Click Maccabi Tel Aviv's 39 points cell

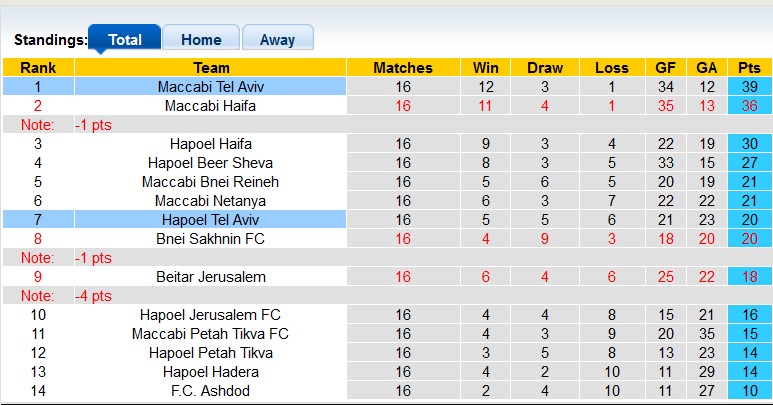click(x=749, y=87)
